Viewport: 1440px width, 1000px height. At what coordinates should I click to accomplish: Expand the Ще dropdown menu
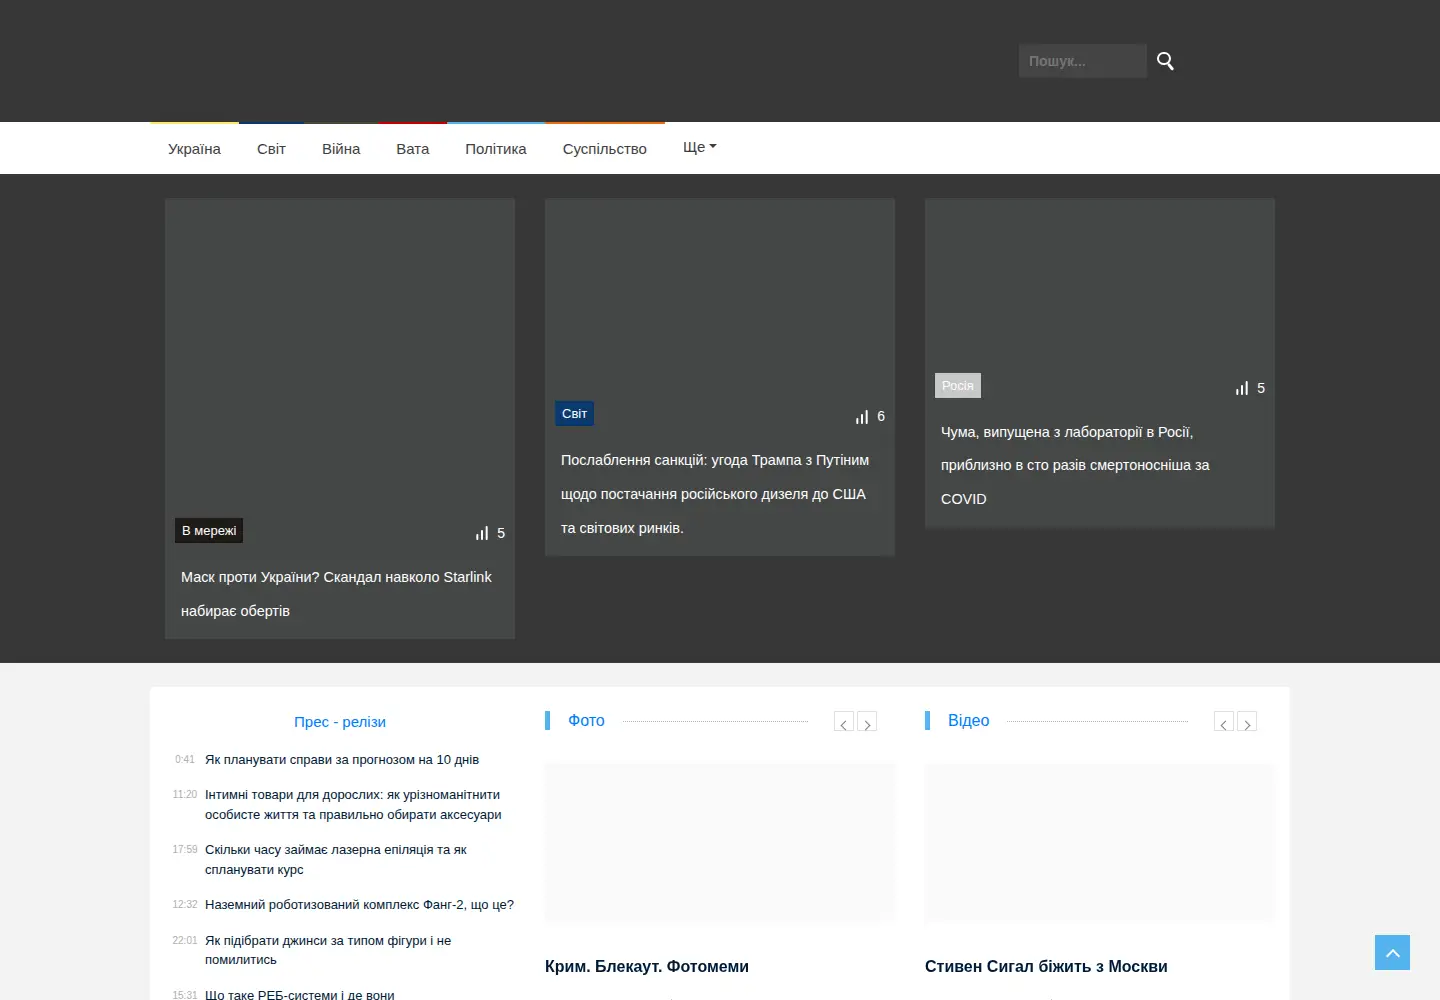[700, 147]
